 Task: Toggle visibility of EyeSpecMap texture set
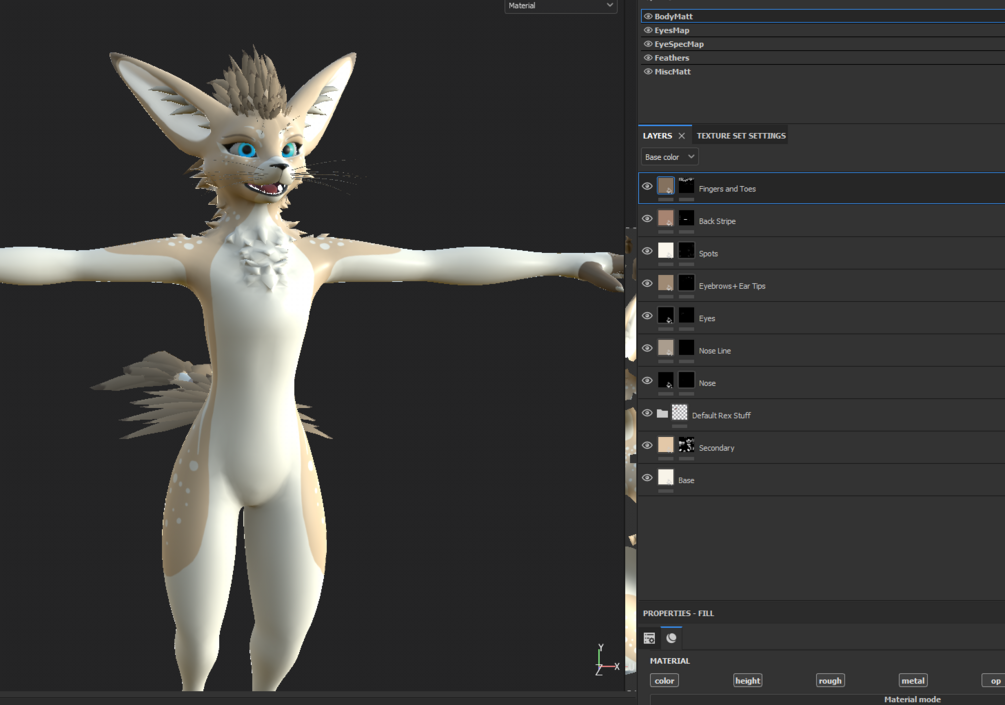tap(648, 44)
